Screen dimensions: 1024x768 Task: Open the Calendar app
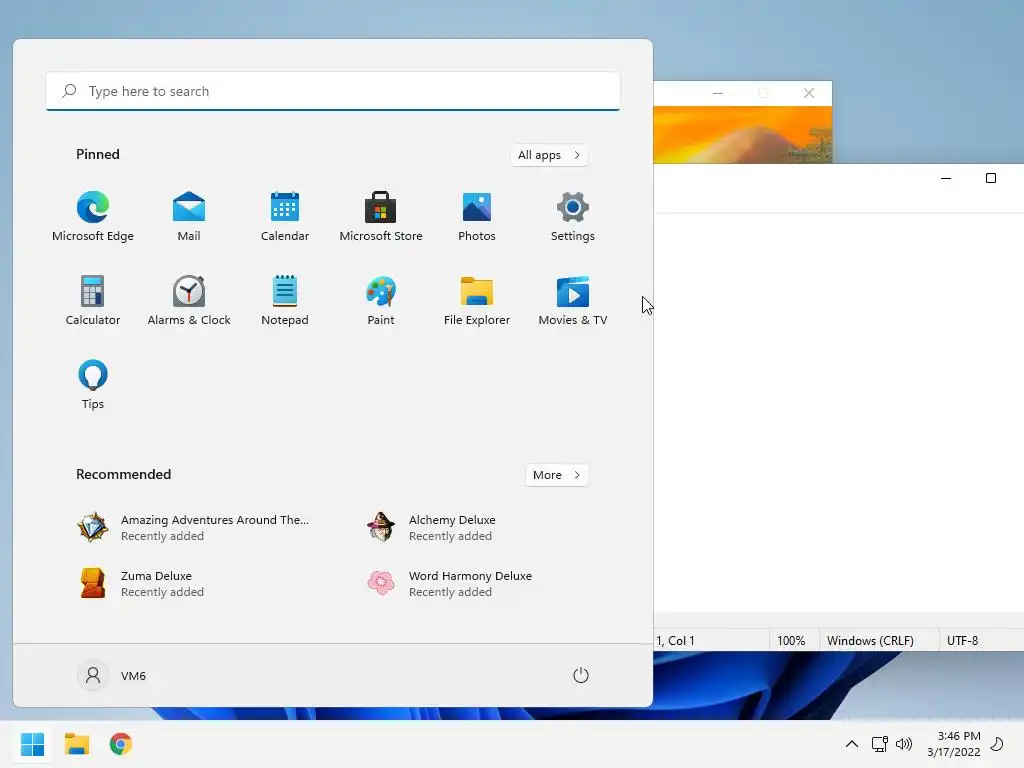(285, 217)
